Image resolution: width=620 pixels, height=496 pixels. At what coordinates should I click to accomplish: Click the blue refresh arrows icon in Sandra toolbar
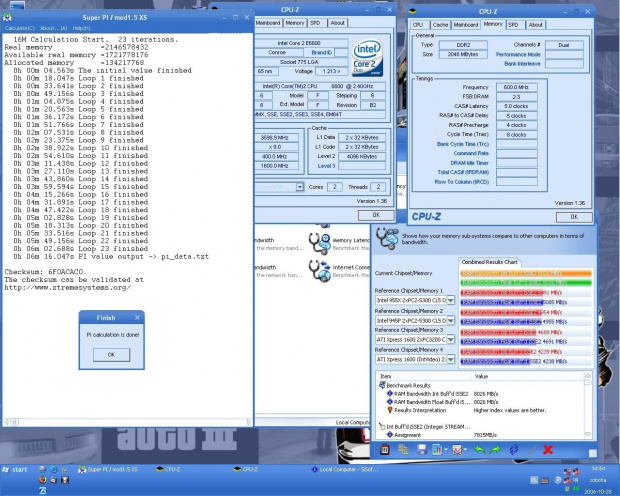coord(514,449)
